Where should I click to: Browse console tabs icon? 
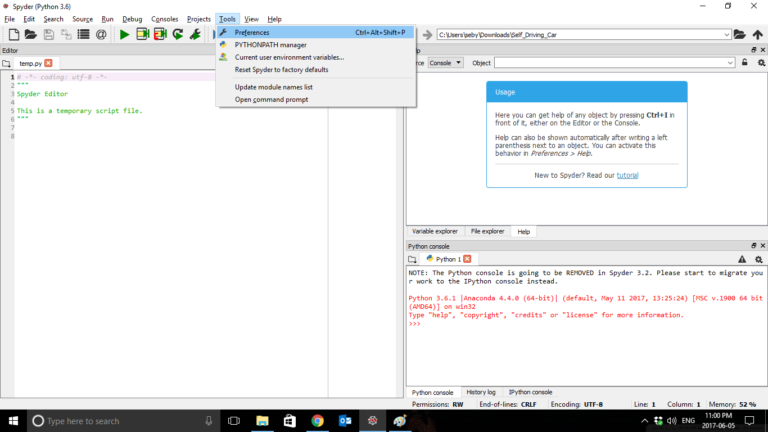point(412,259)
